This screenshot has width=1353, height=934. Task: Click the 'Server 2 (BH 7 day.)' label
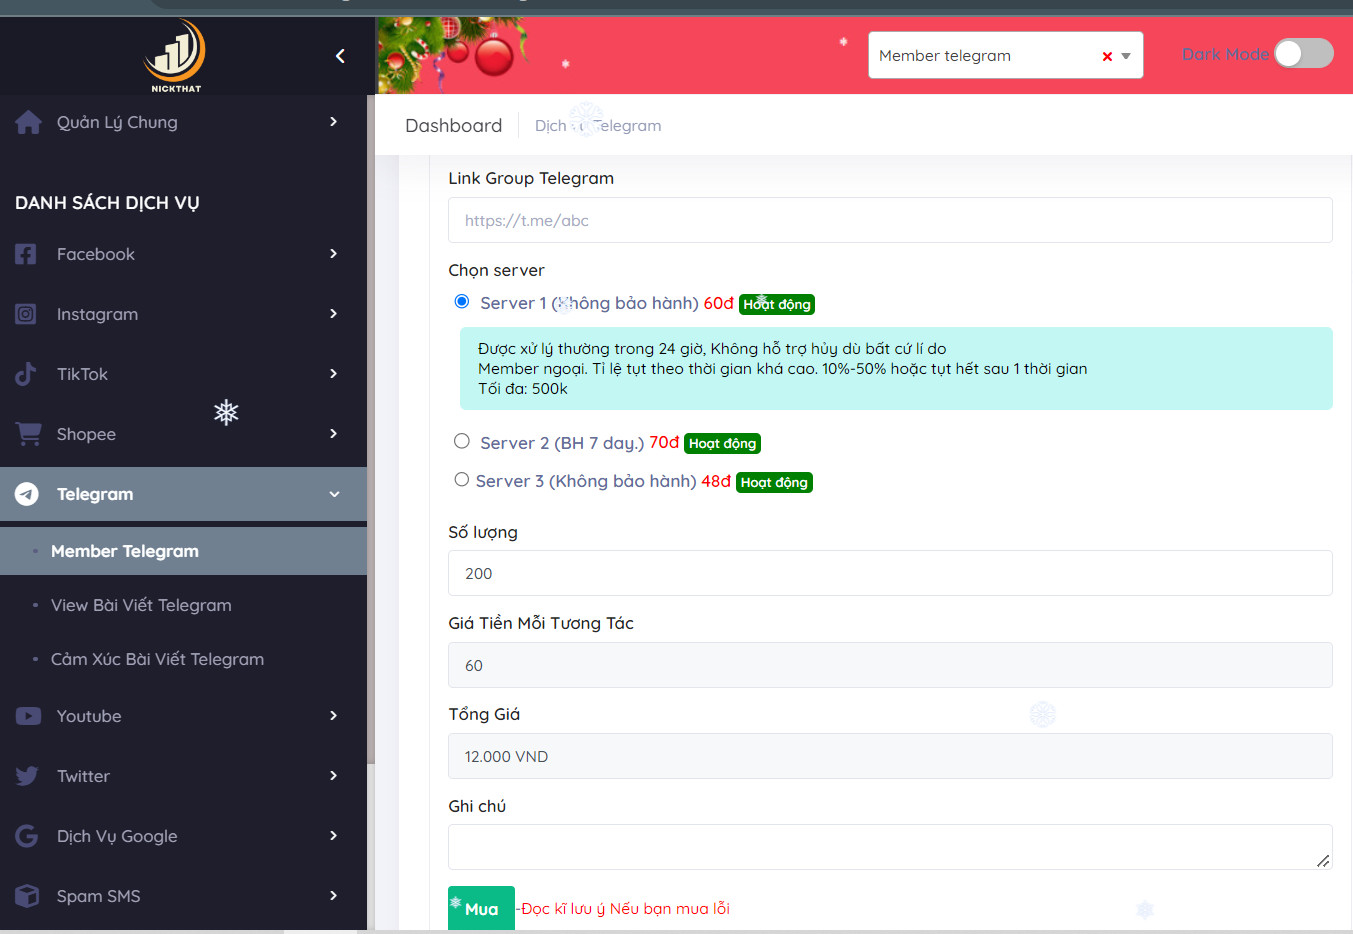pos(562,443)
